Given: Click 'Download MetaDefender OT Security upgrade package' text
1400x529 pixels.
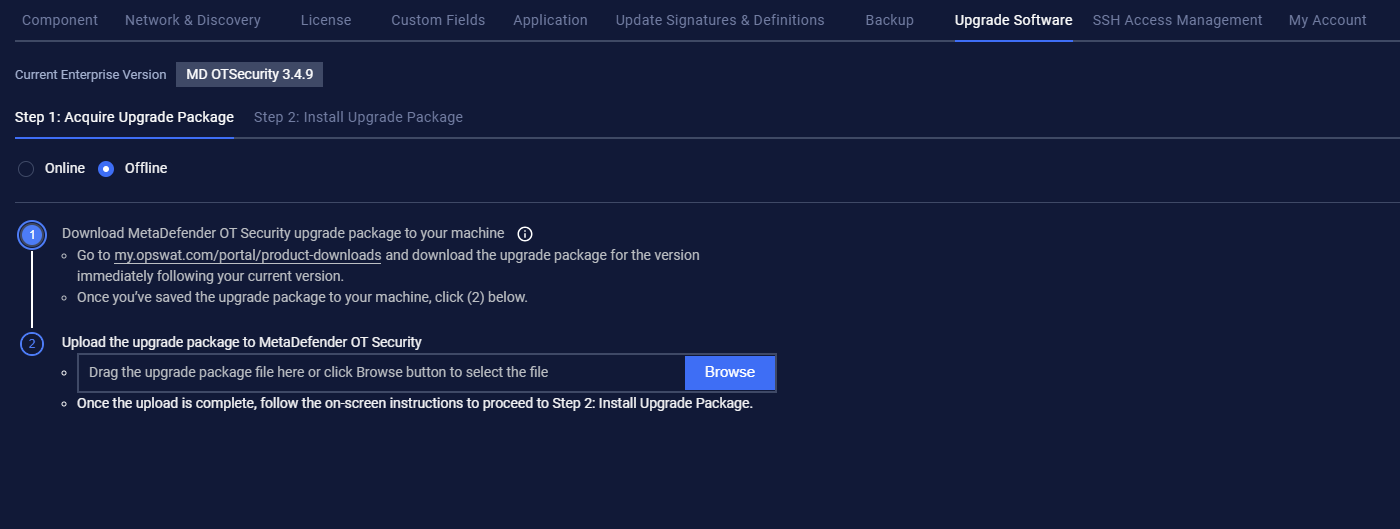Looking at the screenshot, I should pyautogui.click(x=283, y=233).
